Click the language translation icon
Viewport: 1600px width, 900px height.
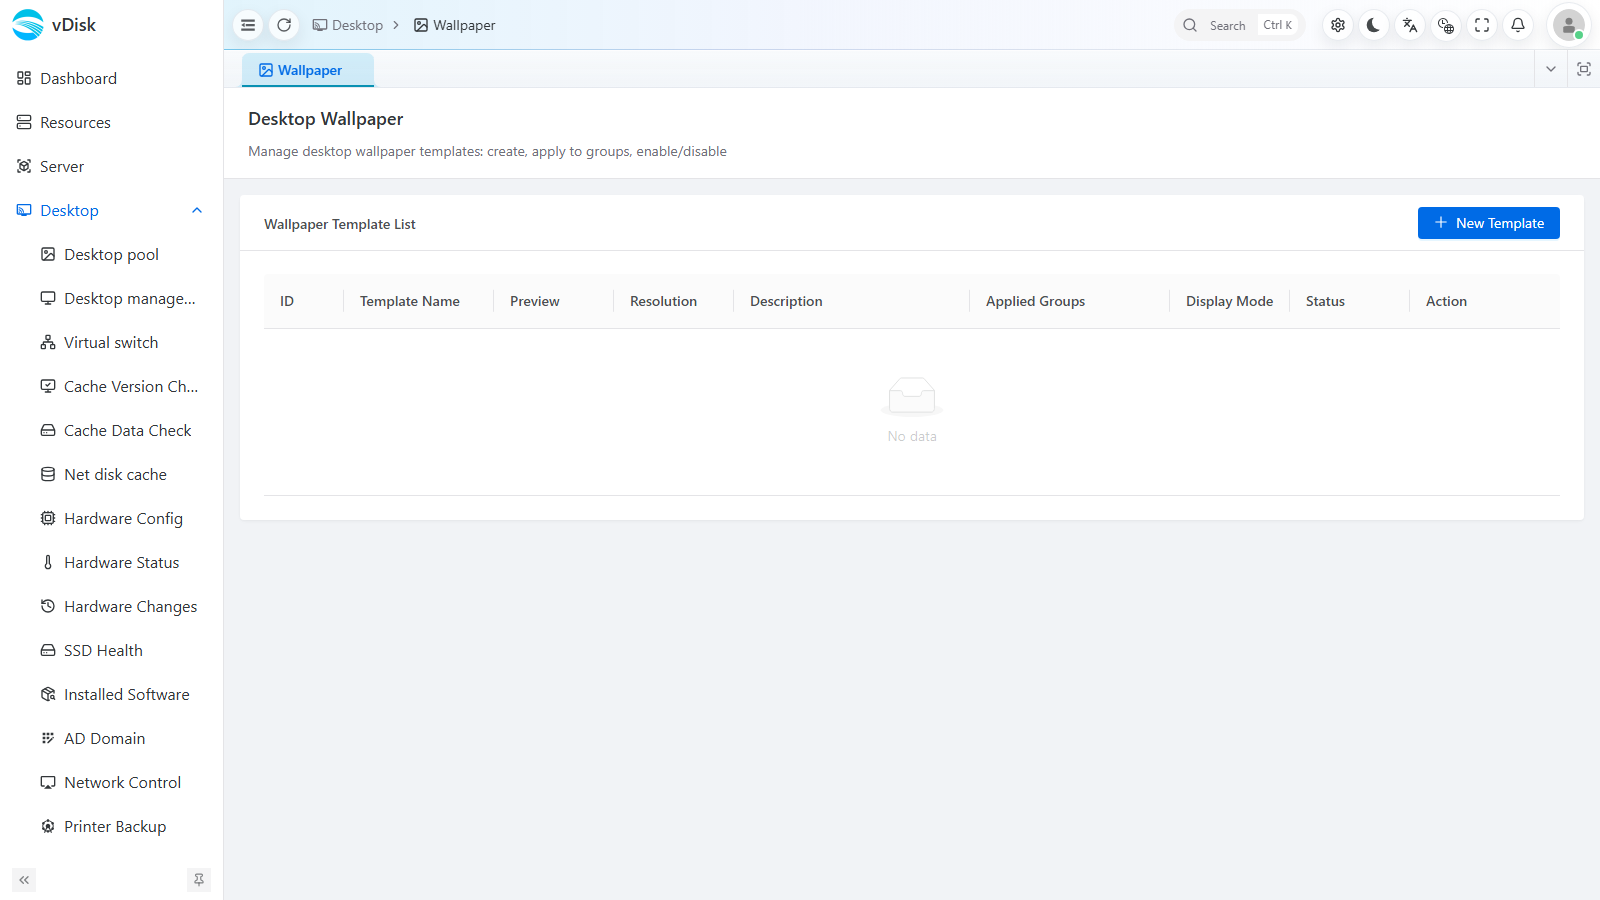tap(1410, 25)
